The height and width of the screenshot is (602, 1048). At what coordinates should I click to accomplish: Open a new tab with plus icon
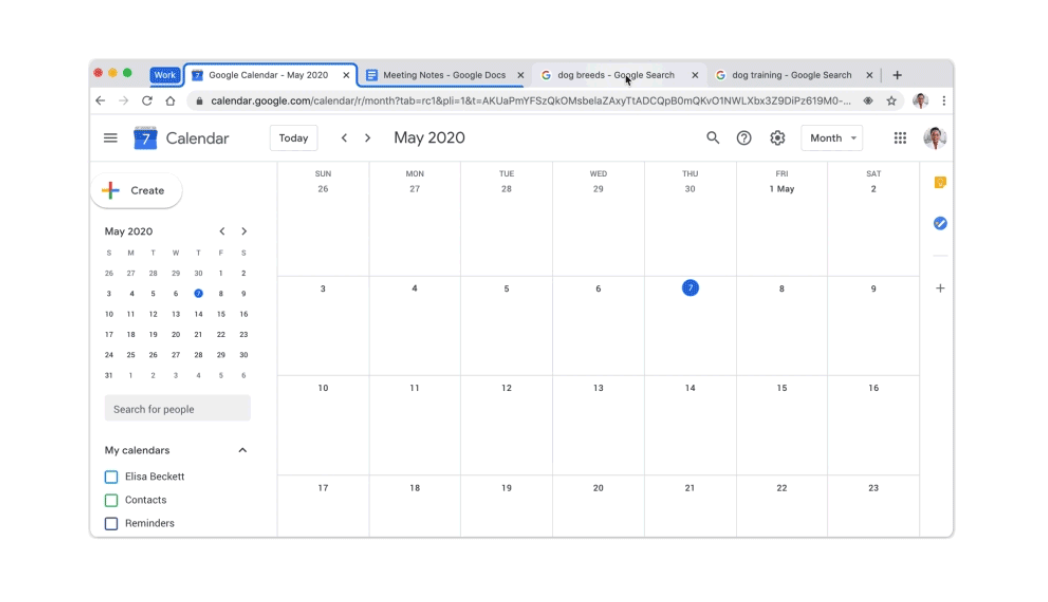tap(897, 75)
